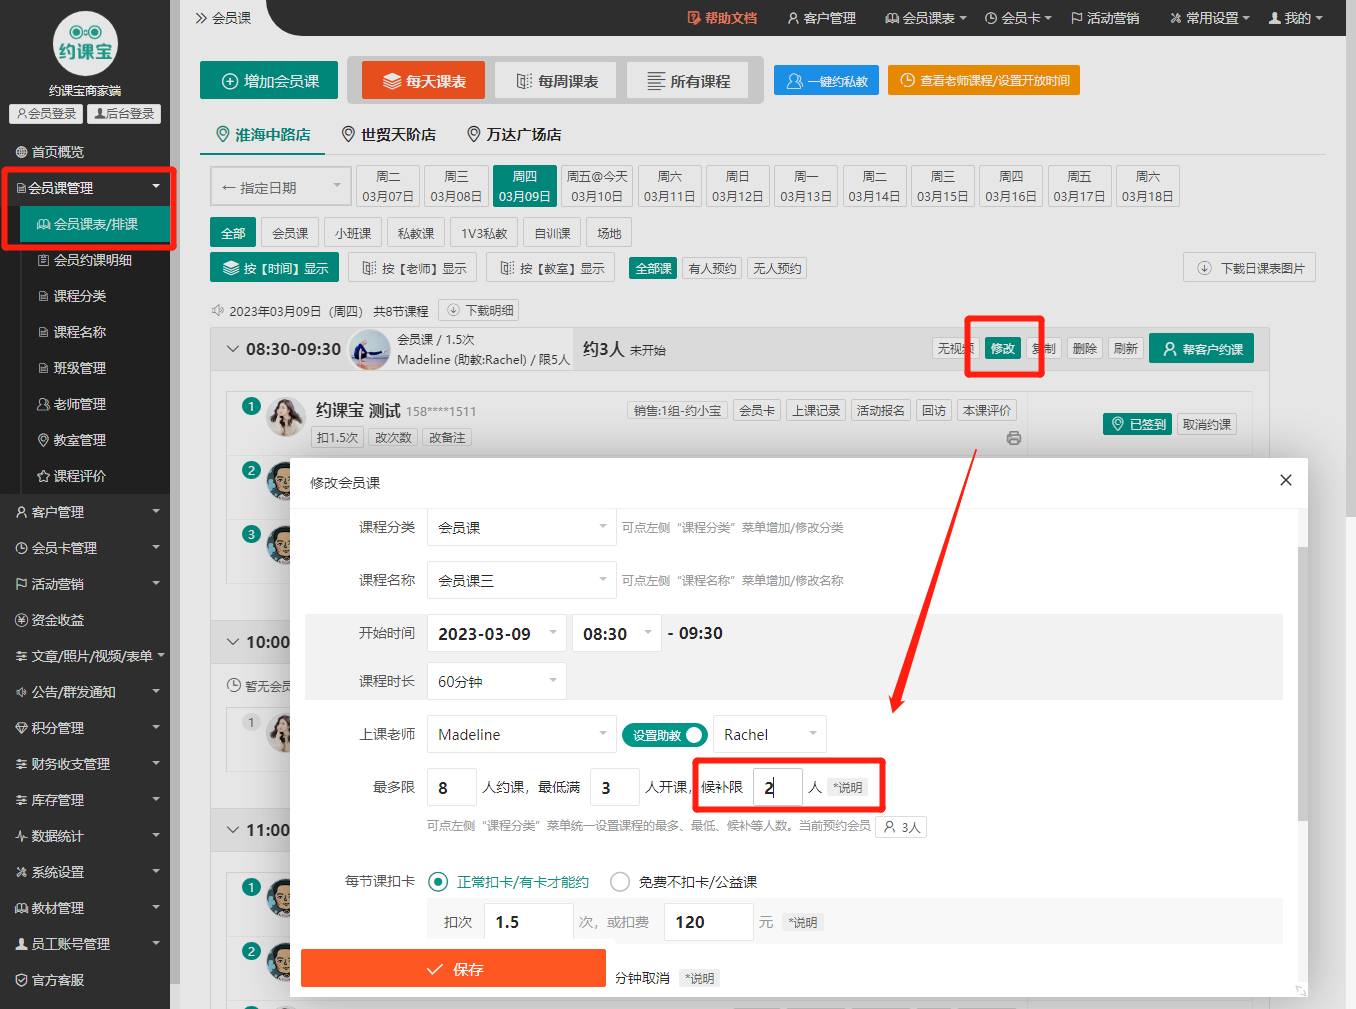Image resolution: width=1356 pixels, height=1009 pixels.
Task: Click 按【教室】显示 button
Action: [550, 268]
